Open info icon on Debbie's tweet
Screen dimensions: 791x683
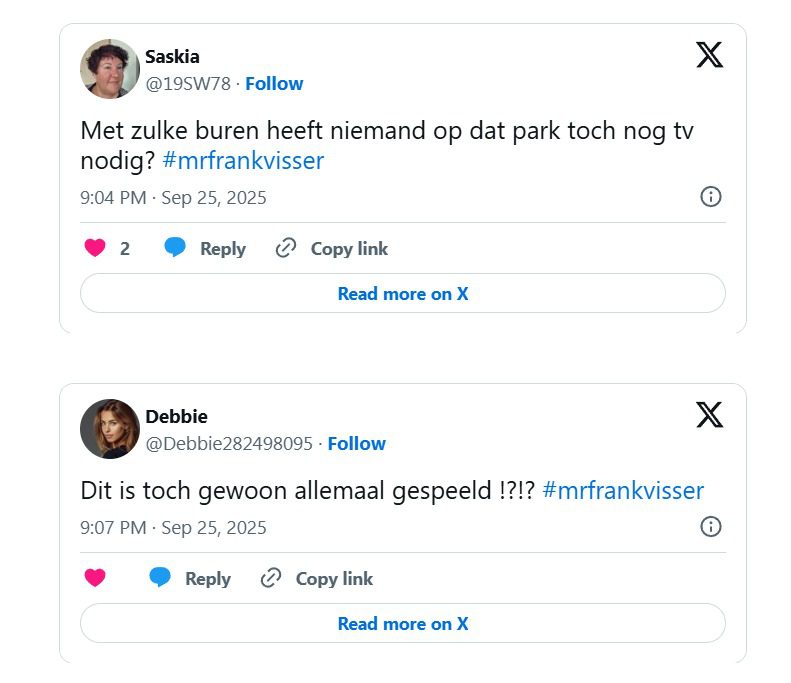(x=710, y=526)
